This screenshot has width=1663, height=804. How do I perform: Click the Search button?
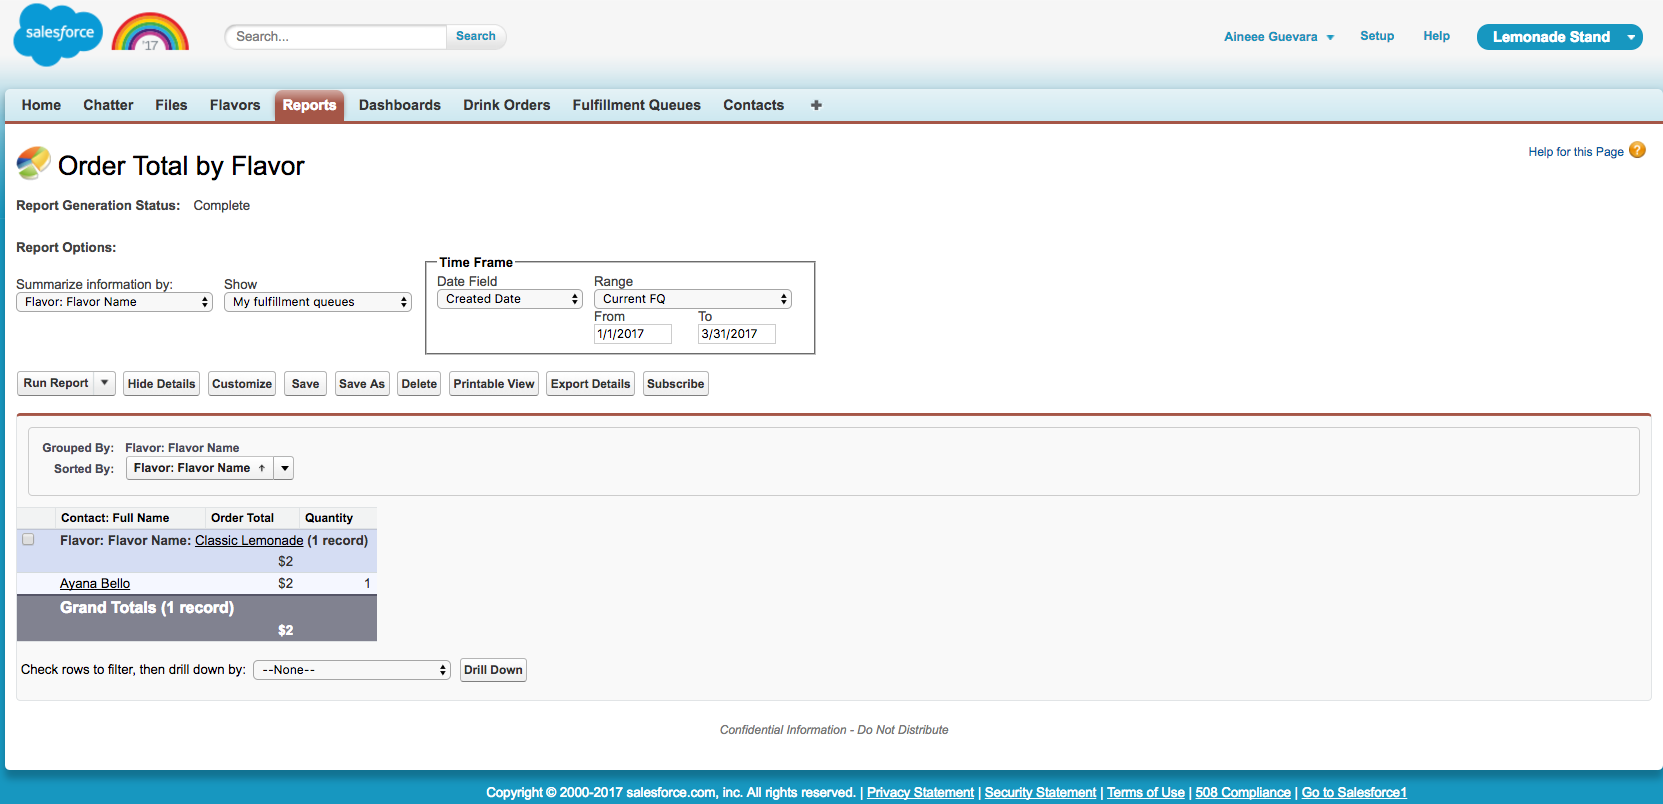pos(476,36)
